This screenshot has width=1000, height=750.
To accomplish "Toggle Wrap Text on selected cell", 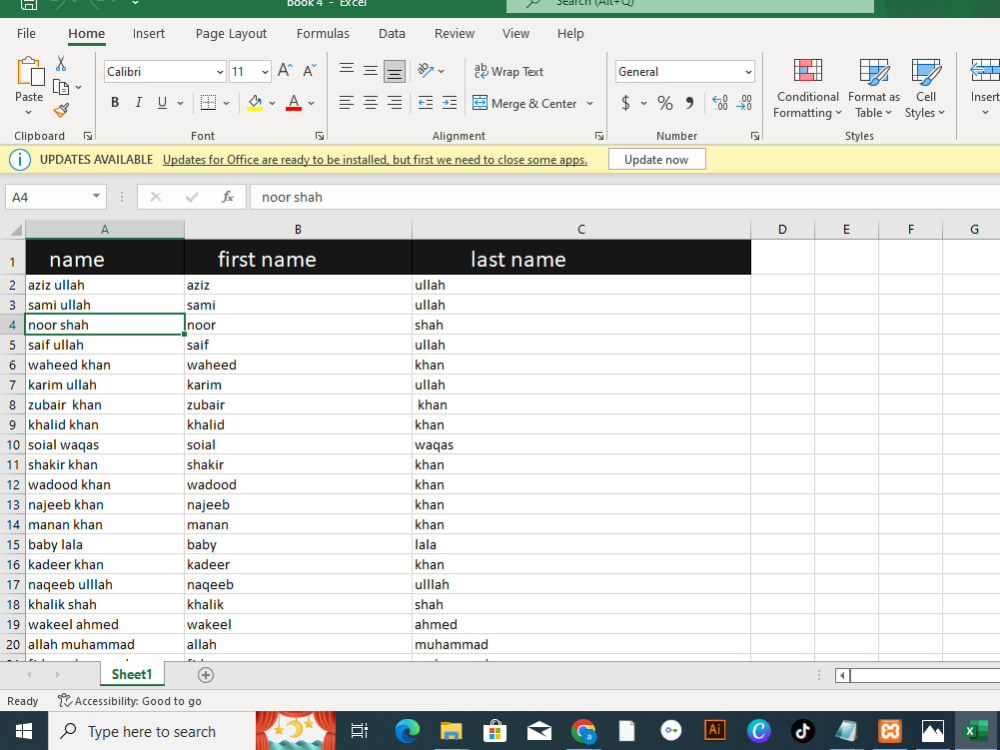I will (x=508, y=71).
